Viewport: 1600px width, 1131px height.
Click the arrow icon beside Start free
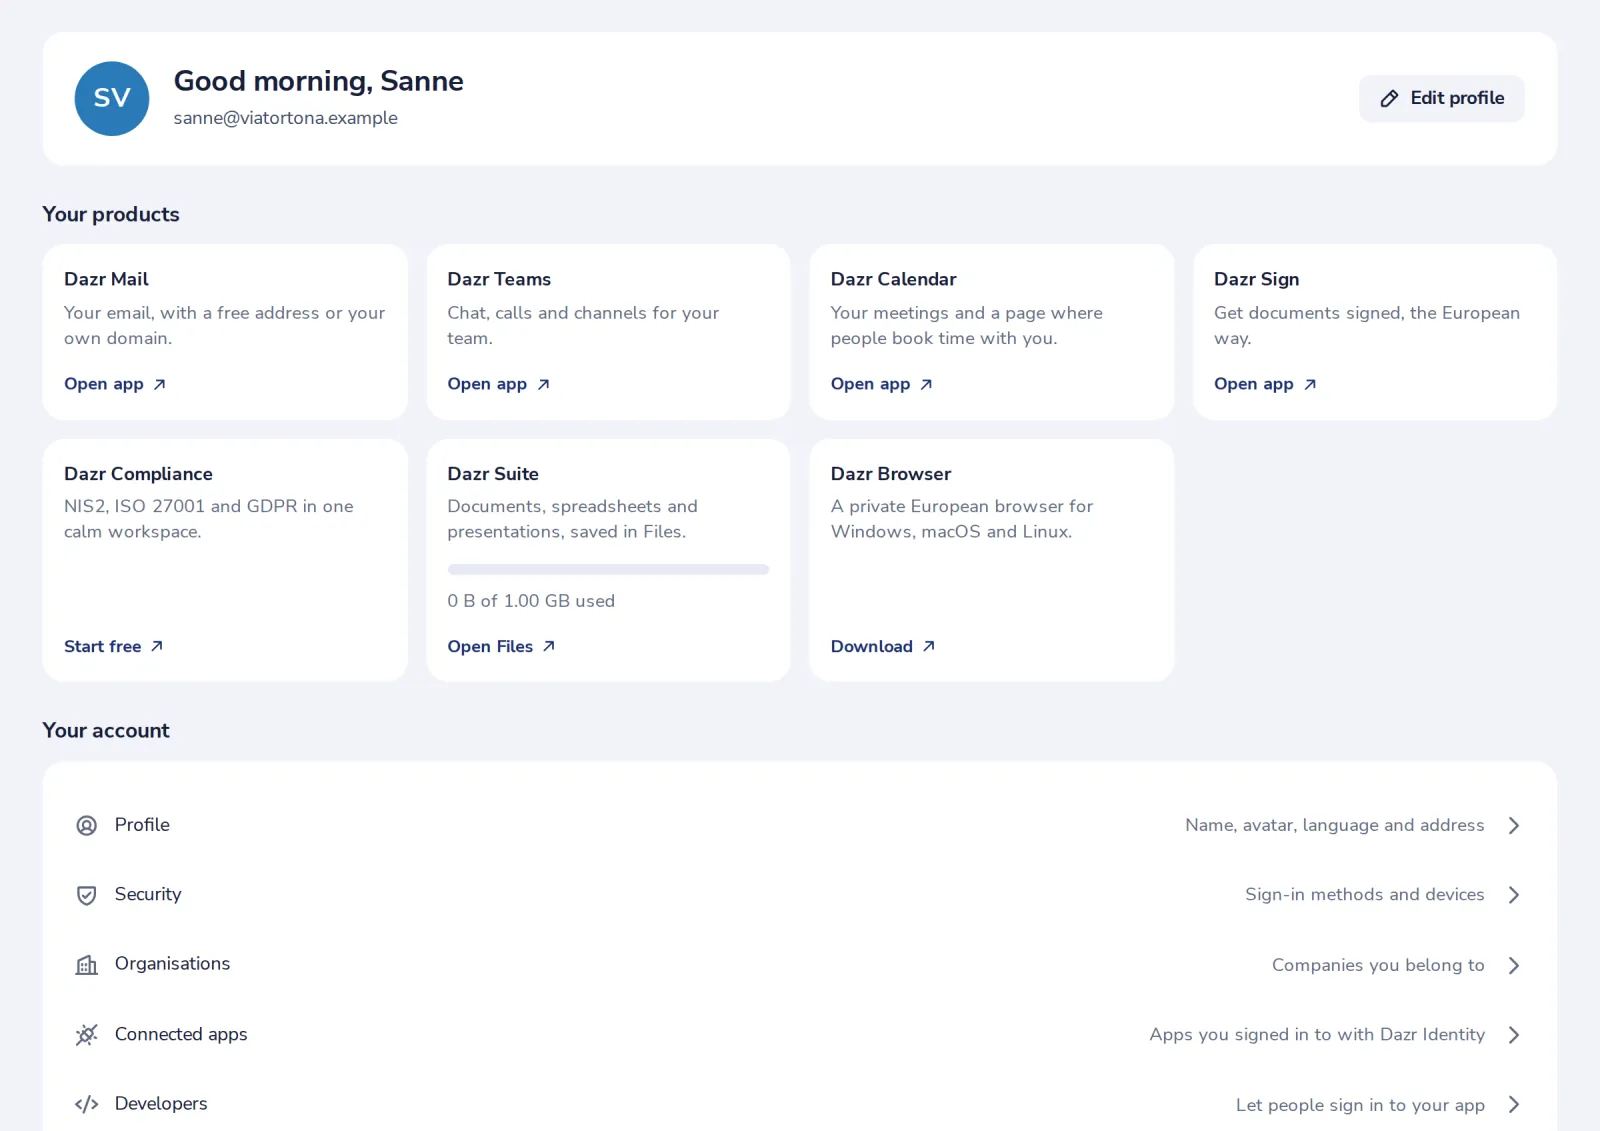[157, 646]
